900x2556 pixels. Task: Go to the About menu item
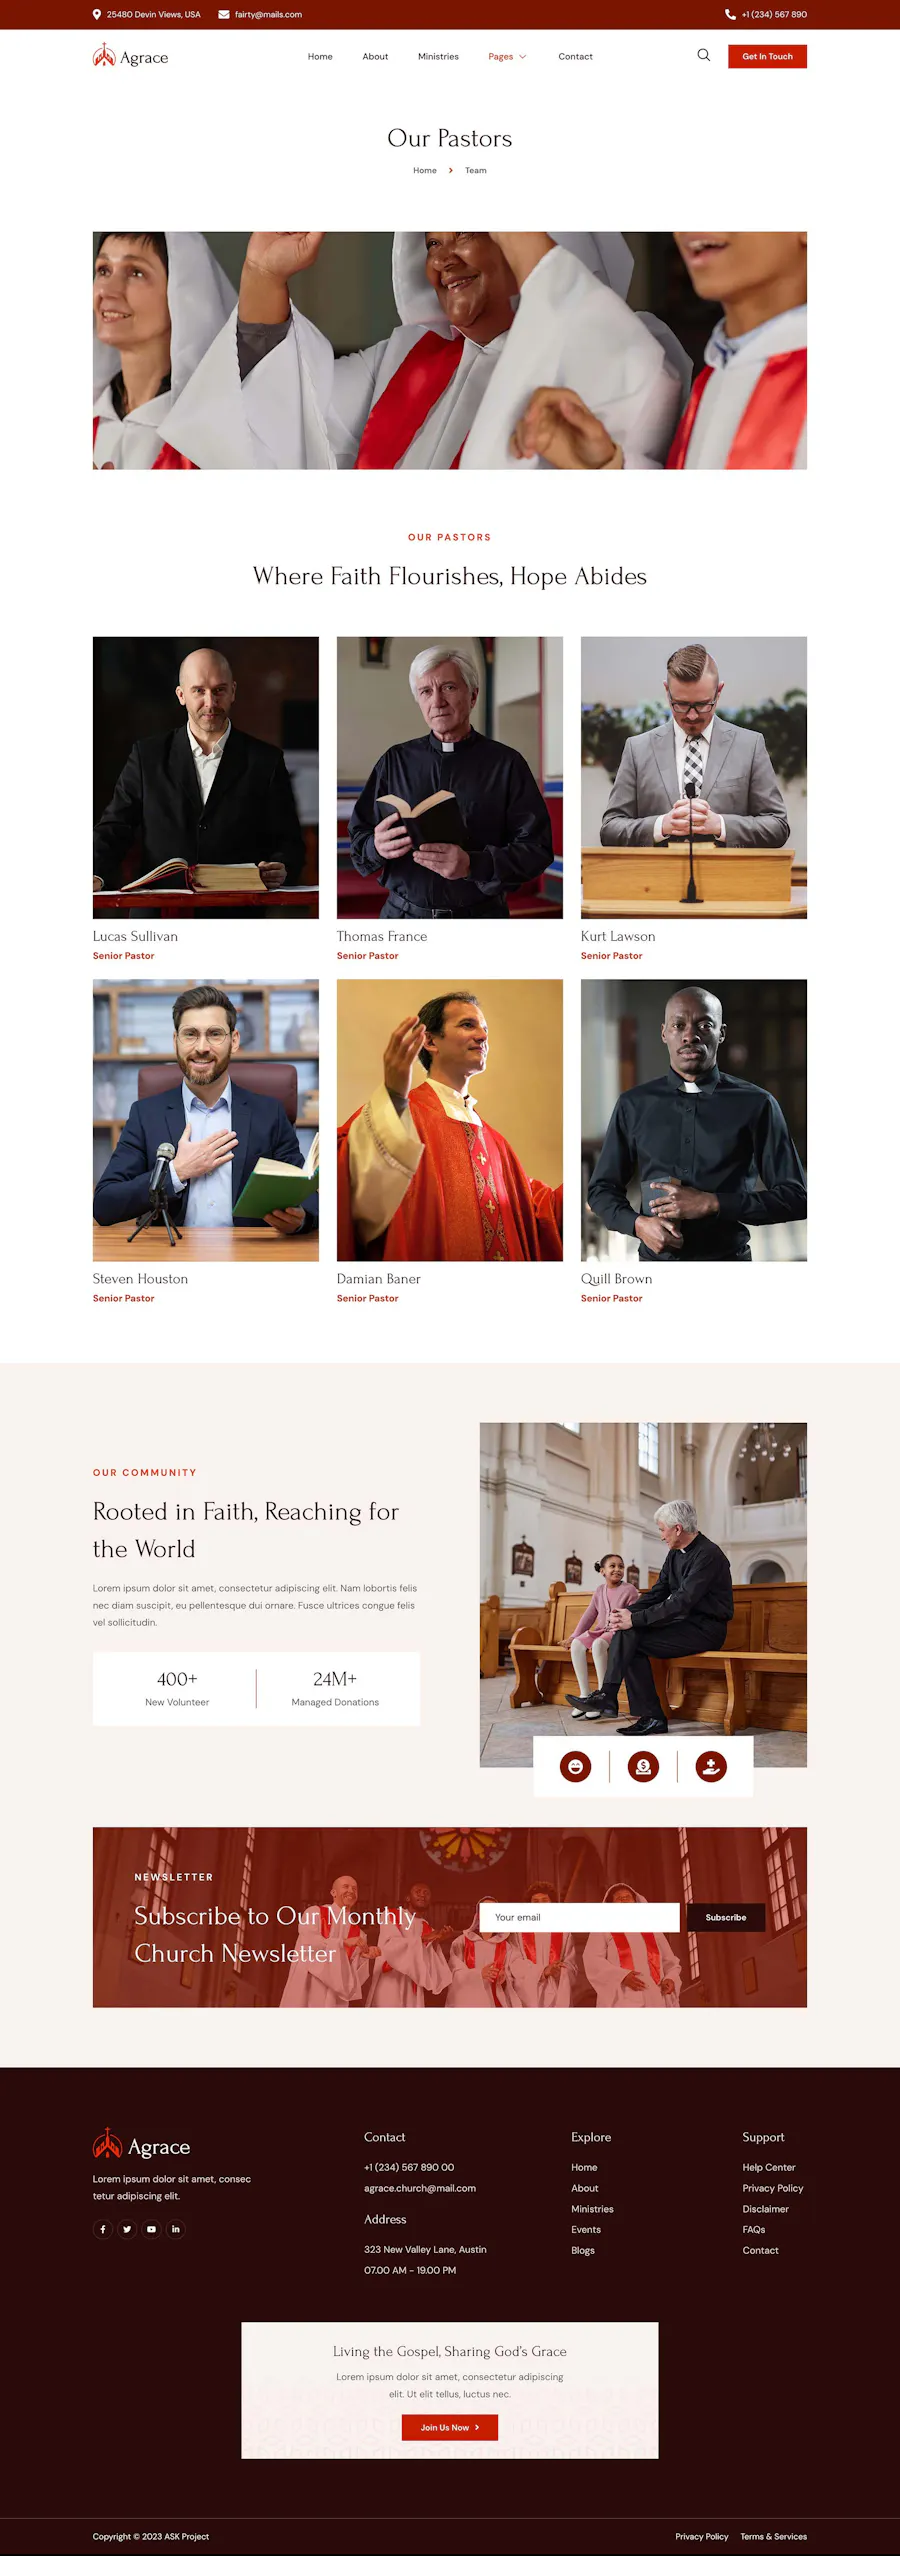tap(375, 57)
